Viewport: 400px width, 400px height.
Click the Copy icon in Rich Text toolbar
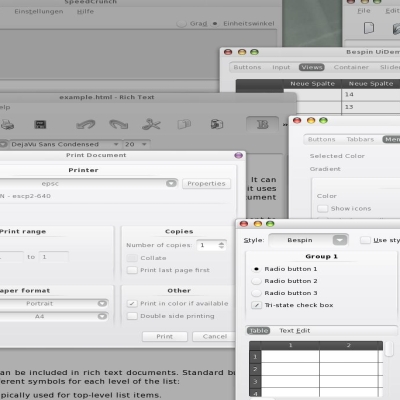click(x=184, y=124)
